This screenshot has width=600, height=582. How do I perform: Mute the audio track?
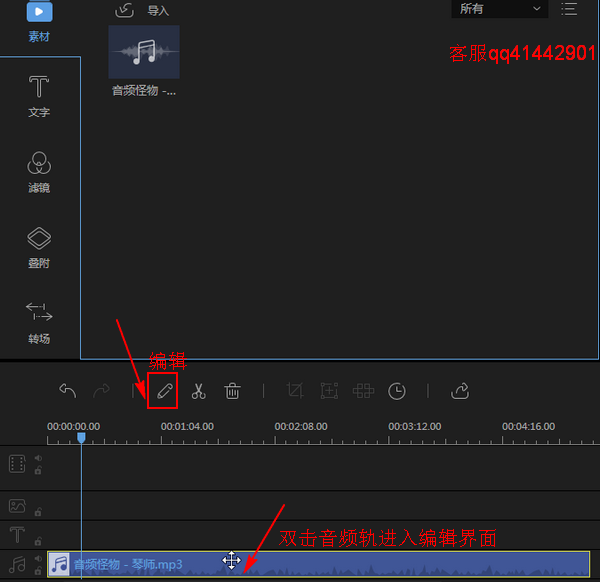coord(38,559)
